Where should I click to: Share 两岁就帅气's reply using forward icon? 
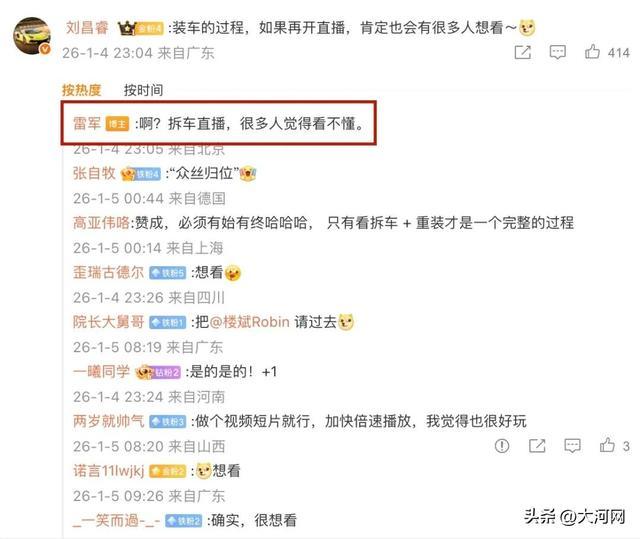coord(537,446)
